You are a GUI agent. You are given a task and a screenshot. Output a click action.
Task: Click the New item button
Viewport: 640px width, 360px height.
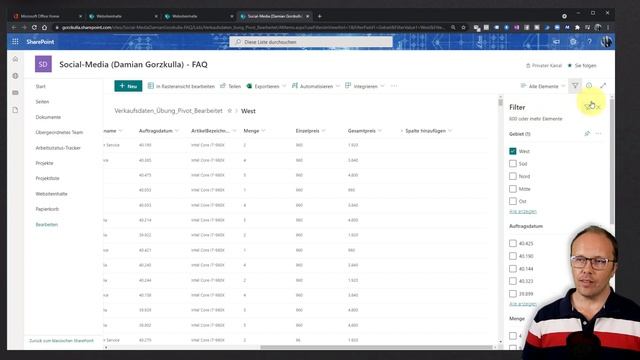[x=128, y=86]
